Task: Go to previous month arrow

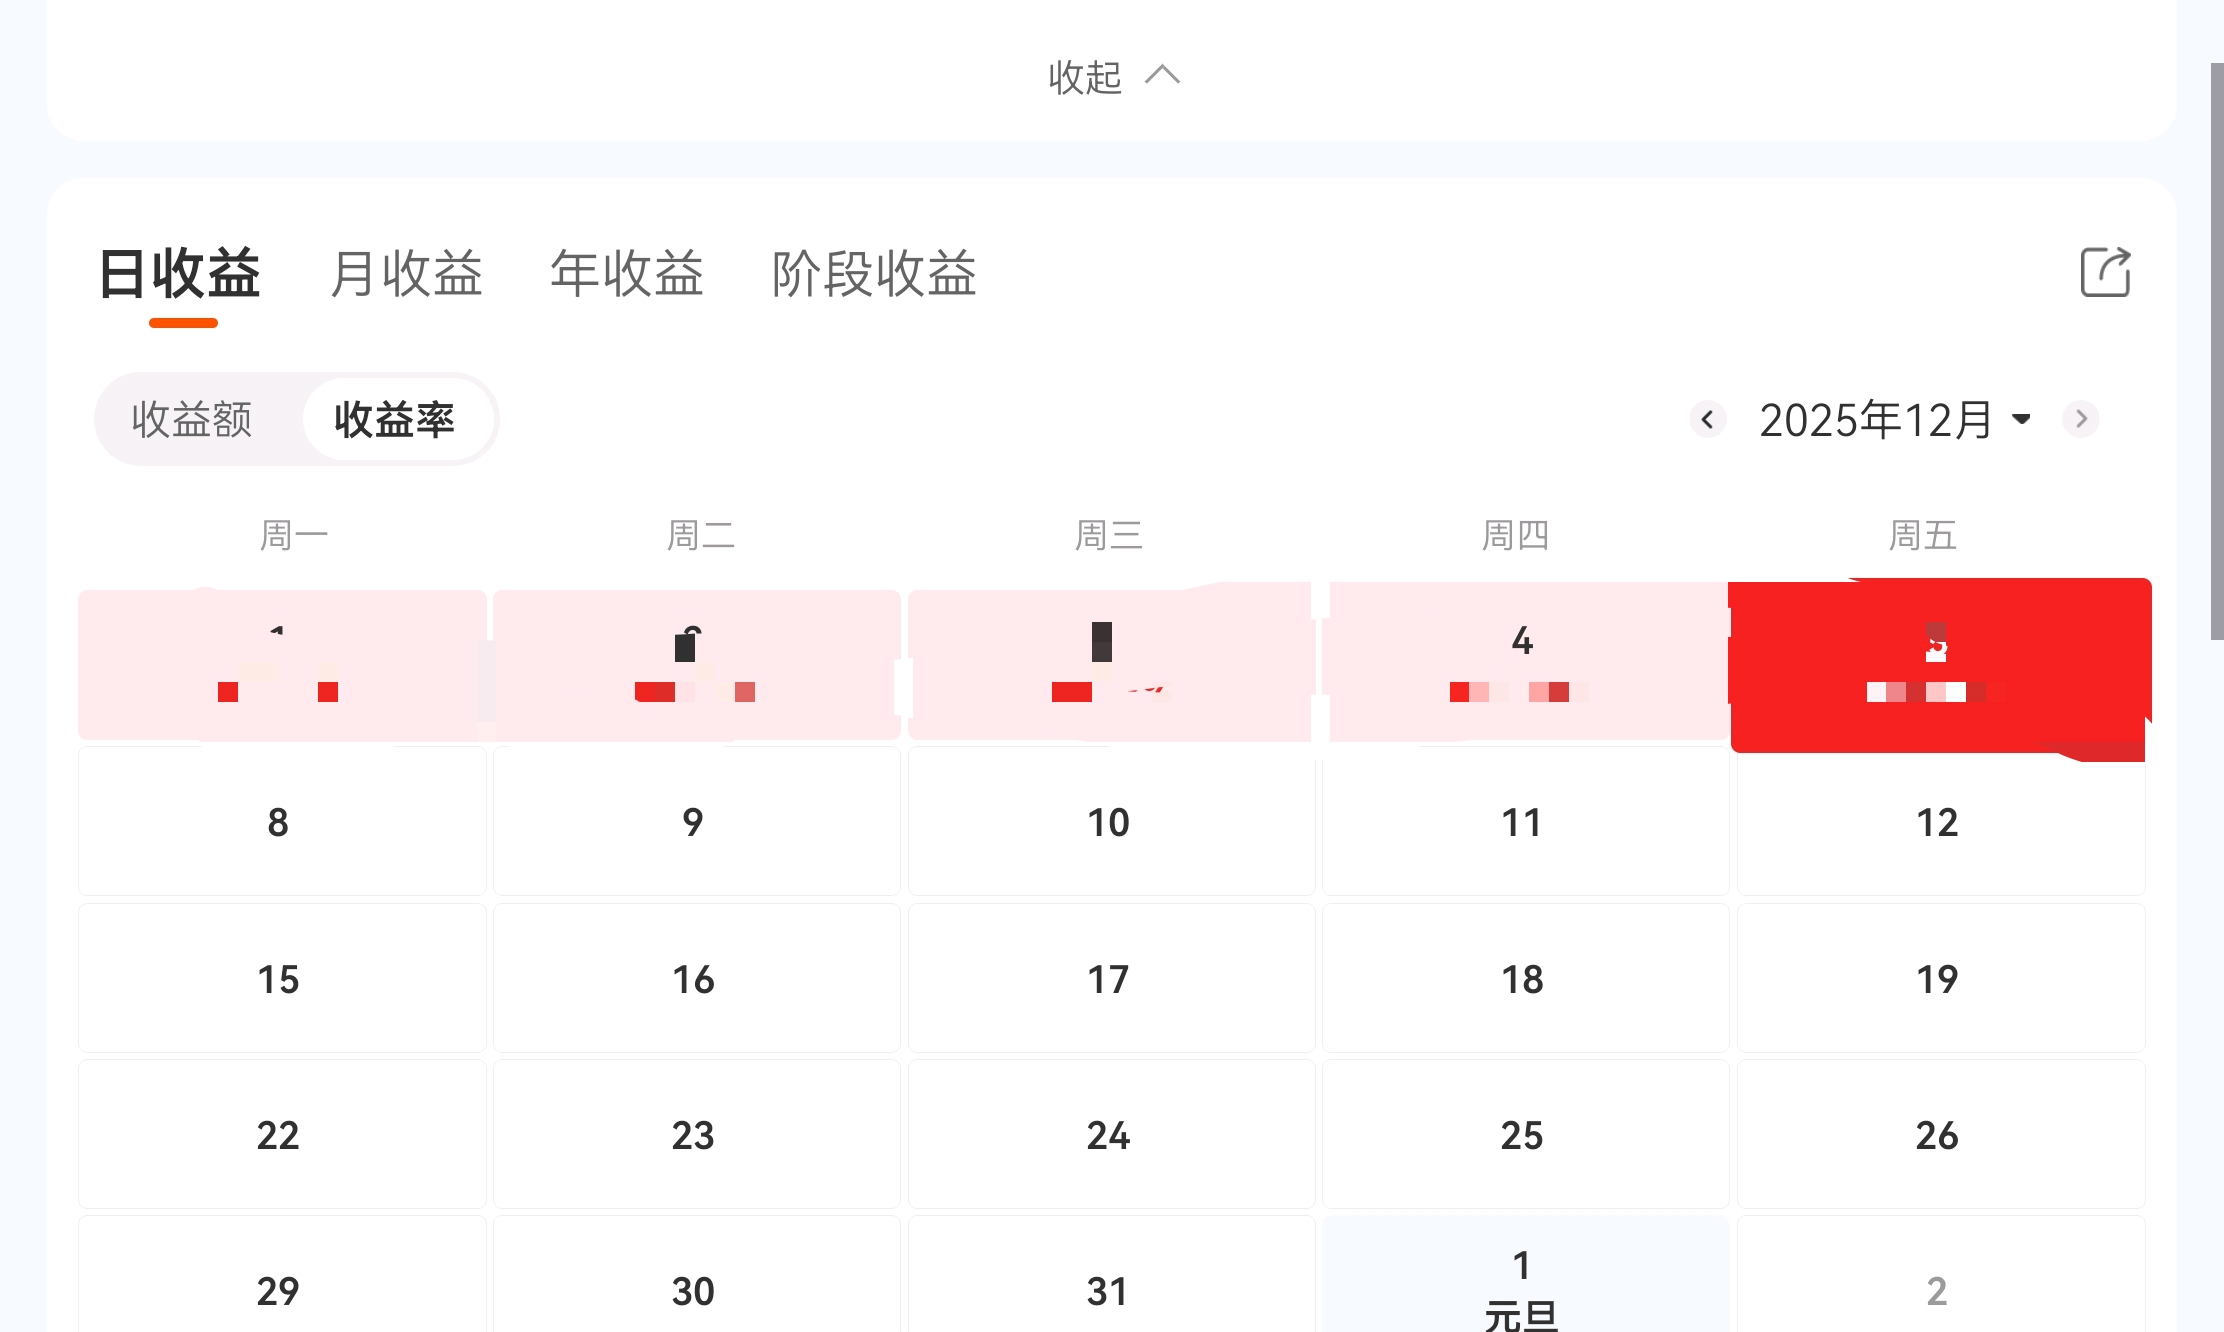Action: [1708, 419]
